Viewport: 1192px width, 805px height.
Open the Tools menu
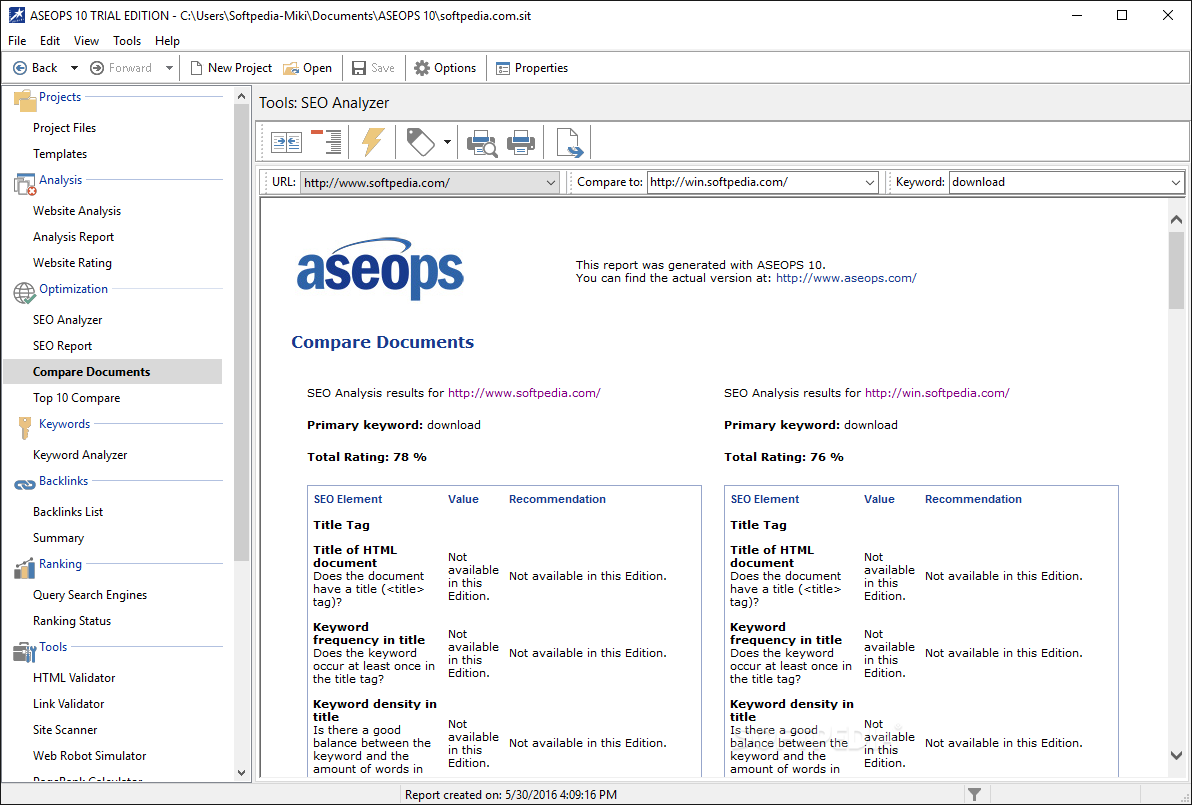(x=127, y=41)
